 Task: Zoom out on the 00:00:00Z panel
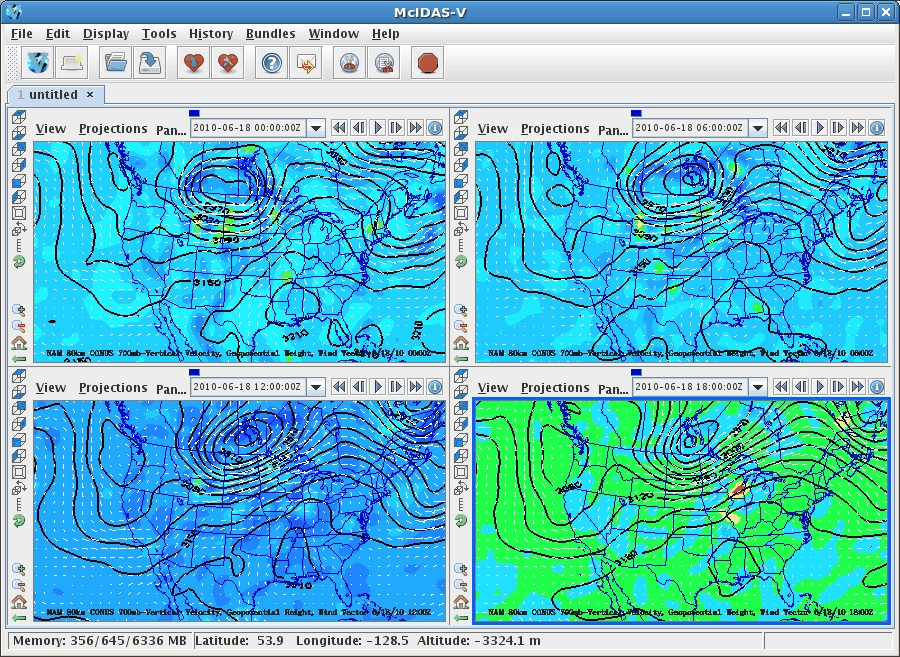19,326
